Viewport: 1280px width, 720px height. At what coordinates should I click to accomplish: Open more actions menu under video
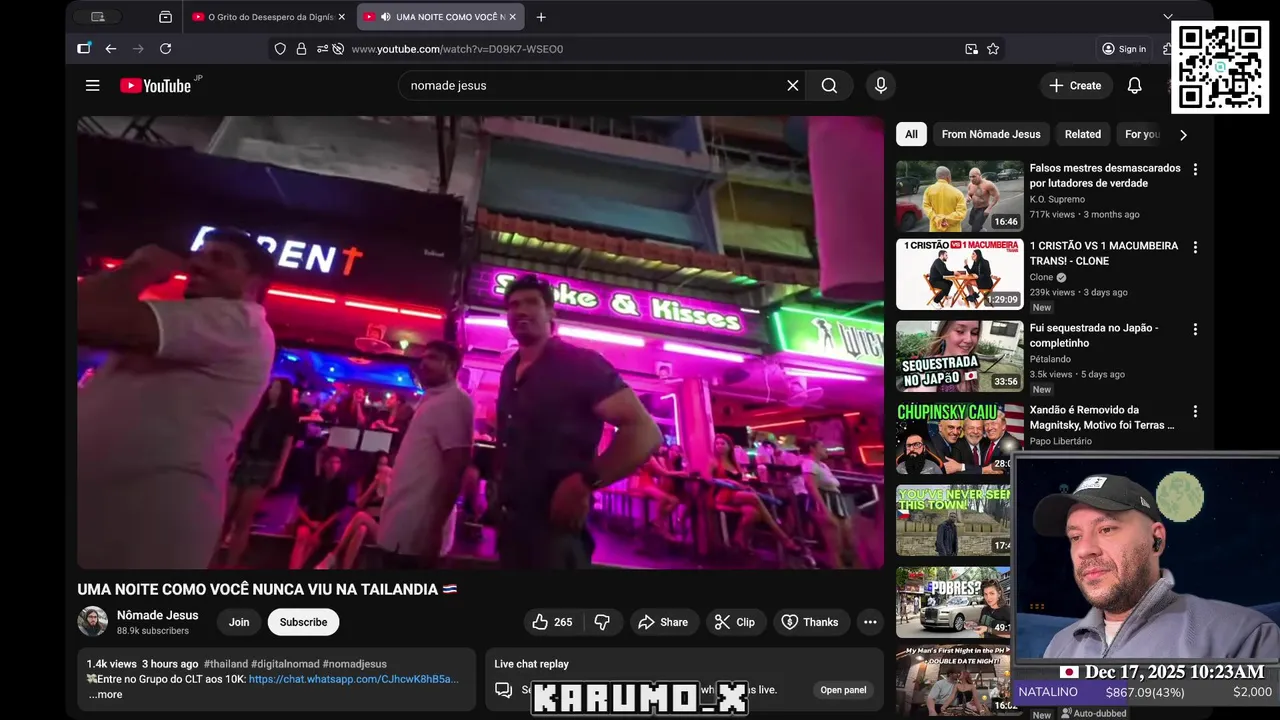[870, 622]
